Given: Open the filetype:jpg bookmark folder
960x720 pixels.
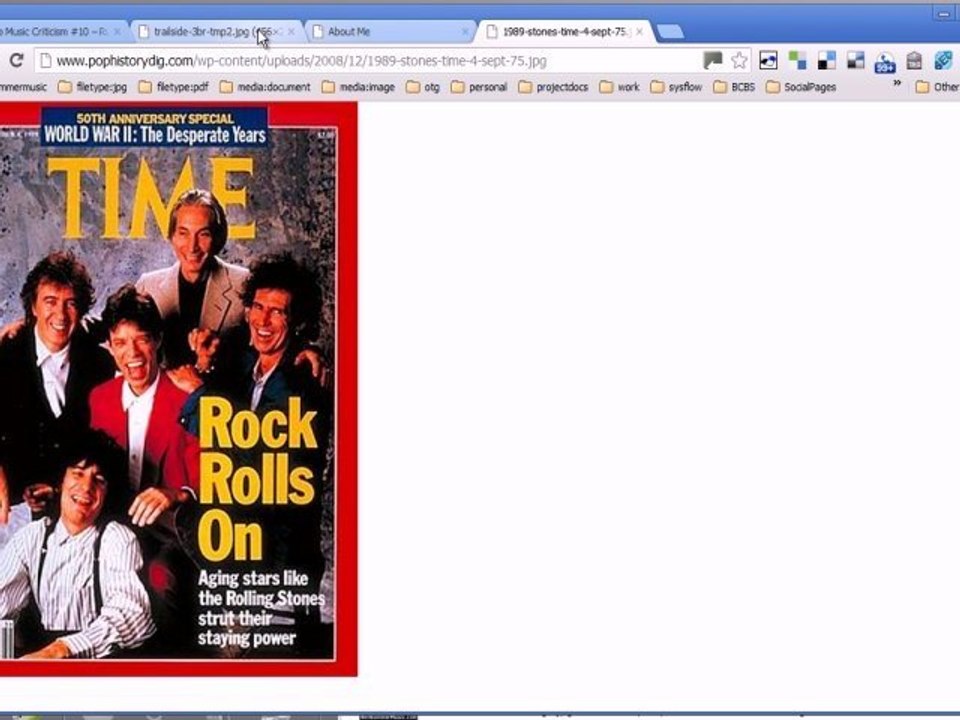Looking at the screenshot, I should (x=93, y=87).
